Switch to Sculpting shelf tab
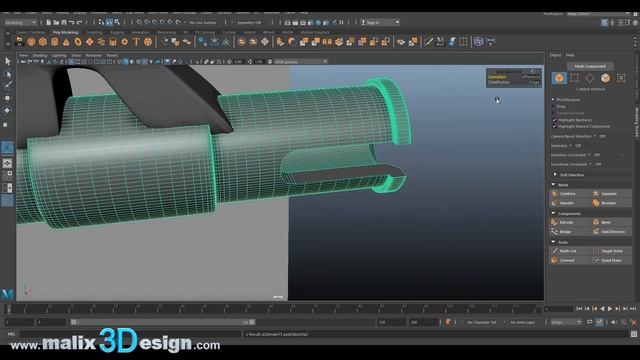 [94, 32]
